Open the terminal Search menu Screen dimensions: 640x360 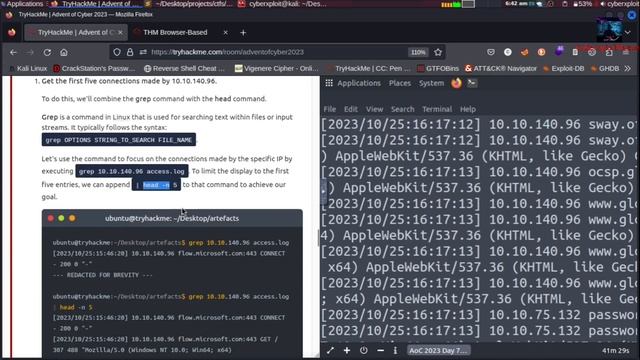click(x=402, y=109)
